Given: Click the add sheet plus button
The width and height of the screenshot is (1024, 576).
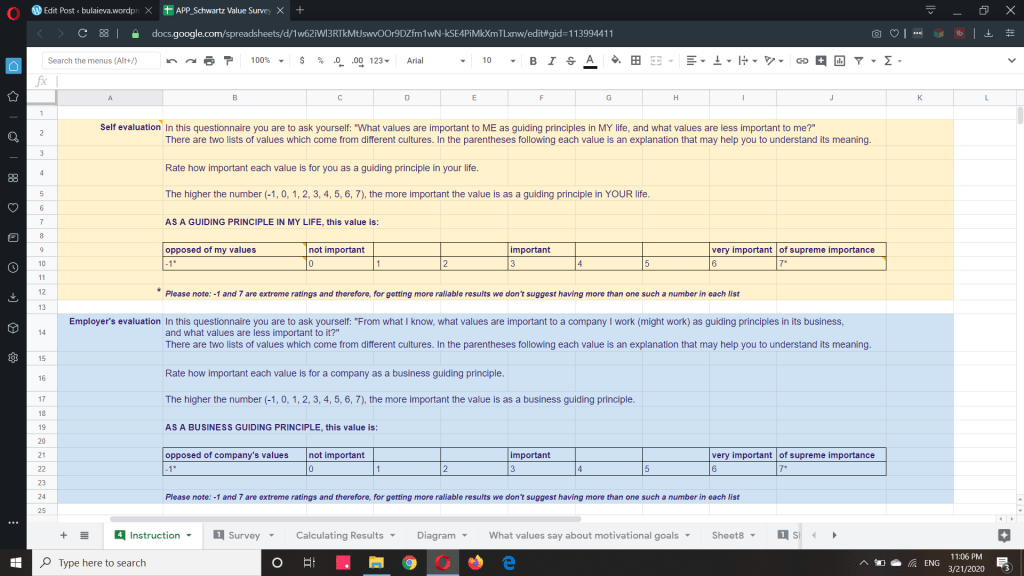Looking at the screenshot, I should (x=65, y=535).
